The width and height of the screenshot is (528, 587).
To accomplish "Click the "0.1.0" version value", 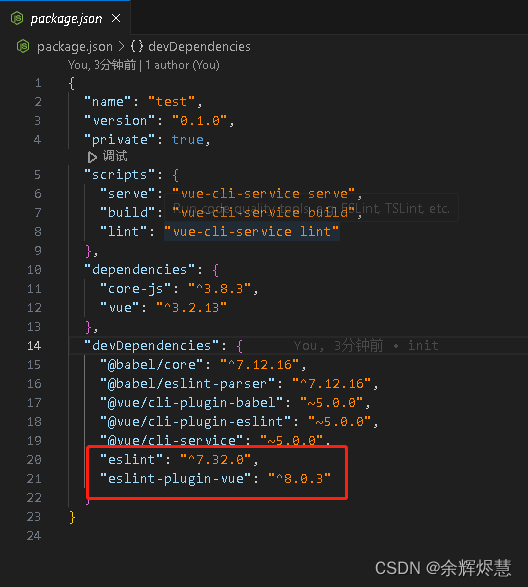I will click(199, 121).
